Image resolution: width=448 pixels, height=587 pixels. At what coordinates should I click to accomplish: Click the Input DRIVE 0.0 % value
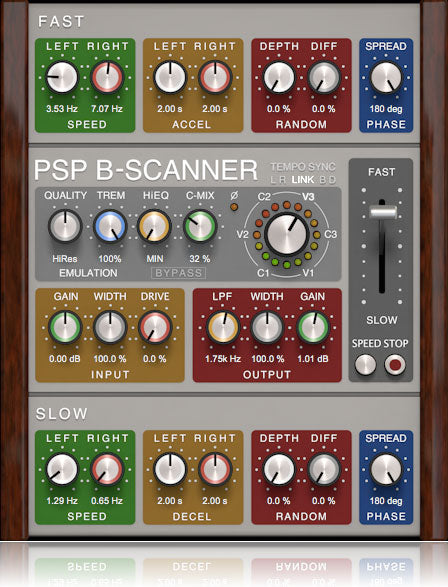pyautogui.click(x=155, y=359)
